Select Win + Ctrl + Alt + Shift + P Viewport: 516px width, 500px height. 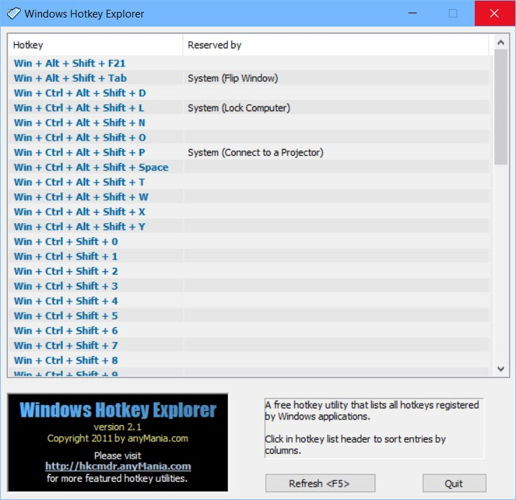pyautogui.click(x=248, y=152)
